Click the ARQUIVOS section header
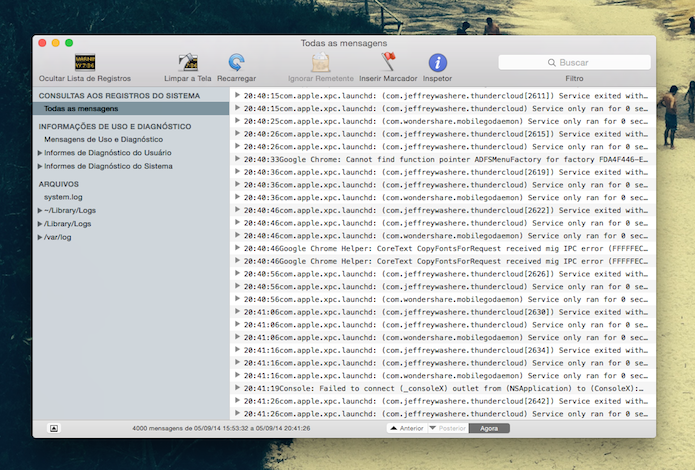Screen dimensions: 695x470 click(59, 184)
